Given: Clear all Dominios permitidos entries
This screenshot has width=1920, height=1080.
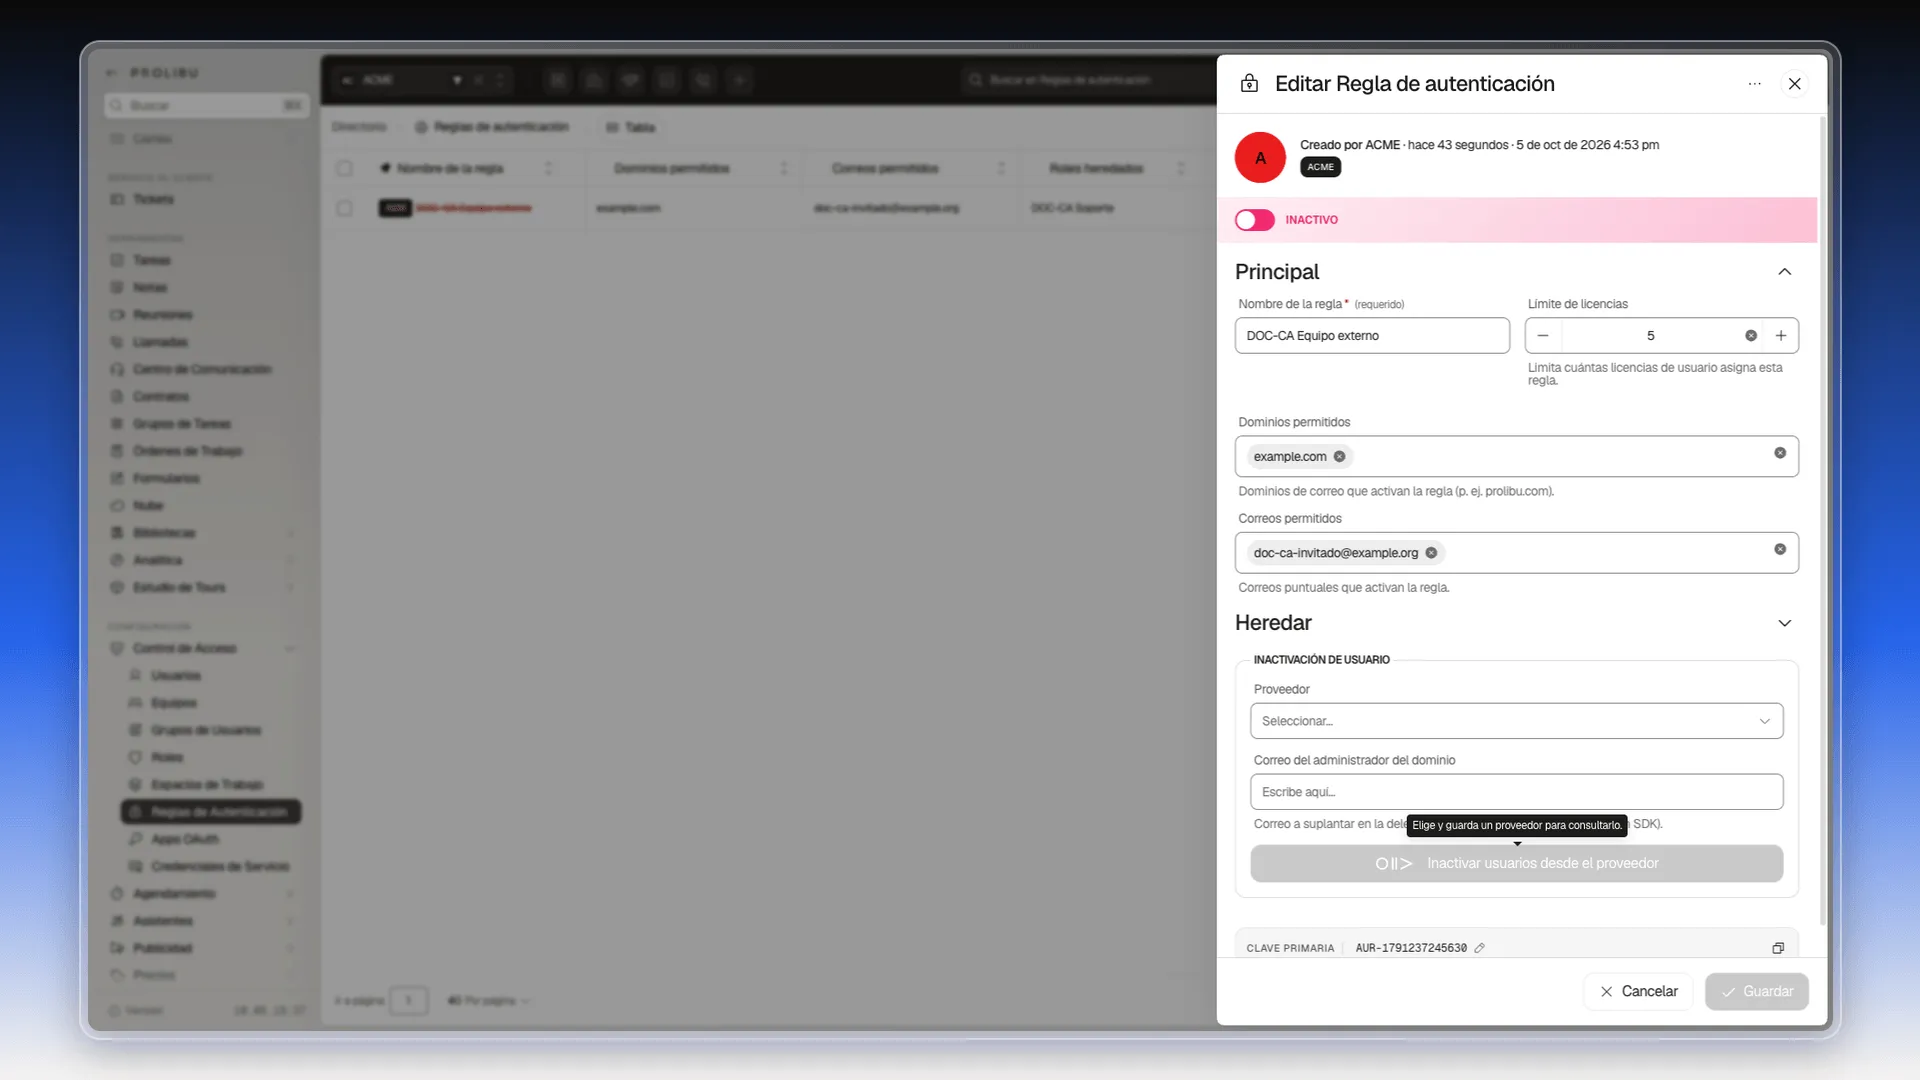Looking at the screenshot, I should [x=1780, y=453].
